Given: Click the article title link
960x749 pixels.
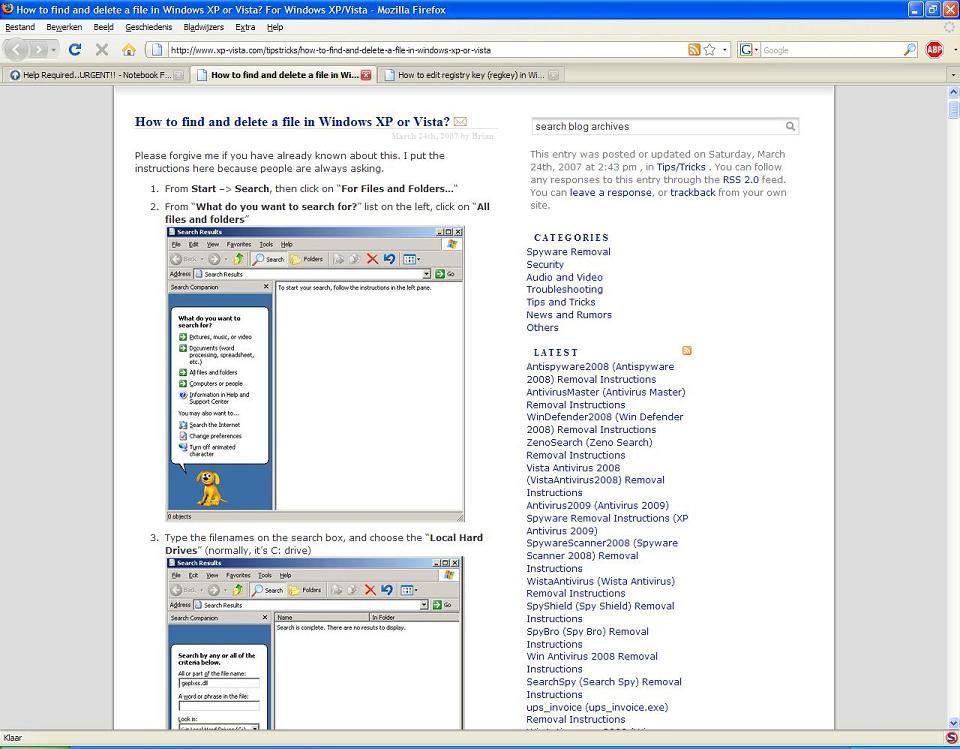Looking at the screenshot, I should 292,121.
